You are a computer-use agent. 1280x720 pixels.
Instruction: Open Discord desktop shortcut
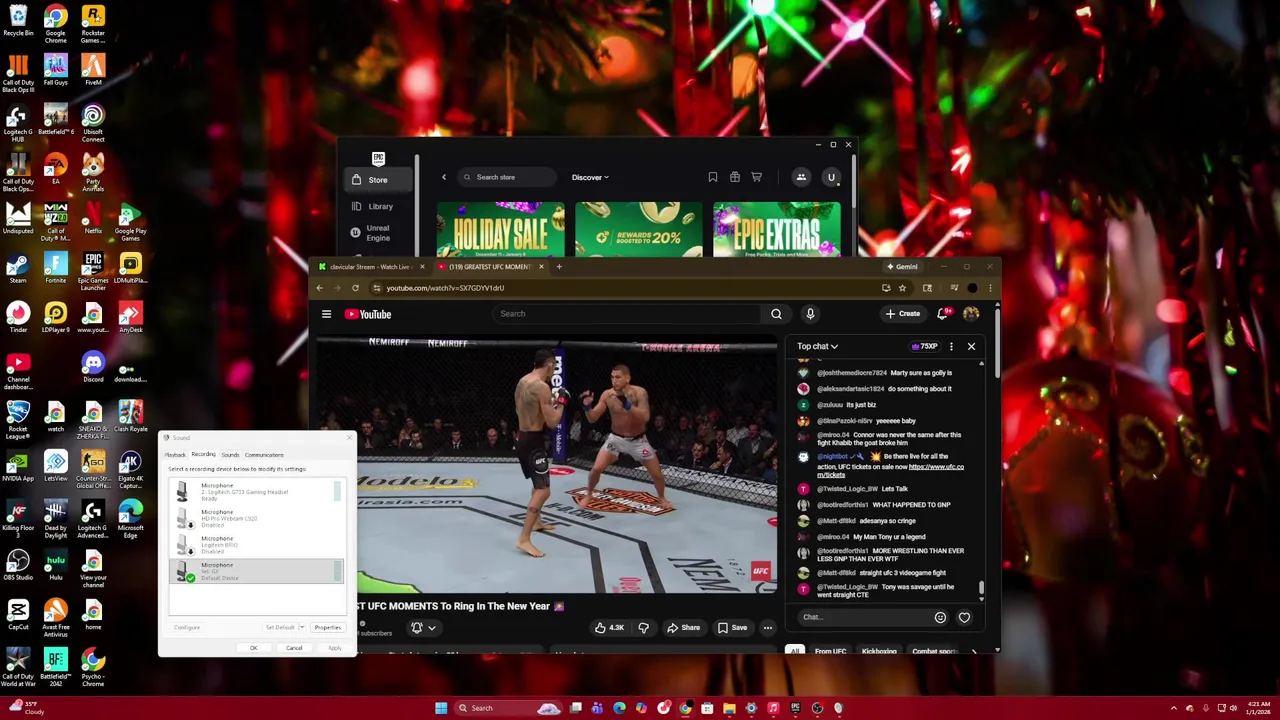click(x=93, y=367)
